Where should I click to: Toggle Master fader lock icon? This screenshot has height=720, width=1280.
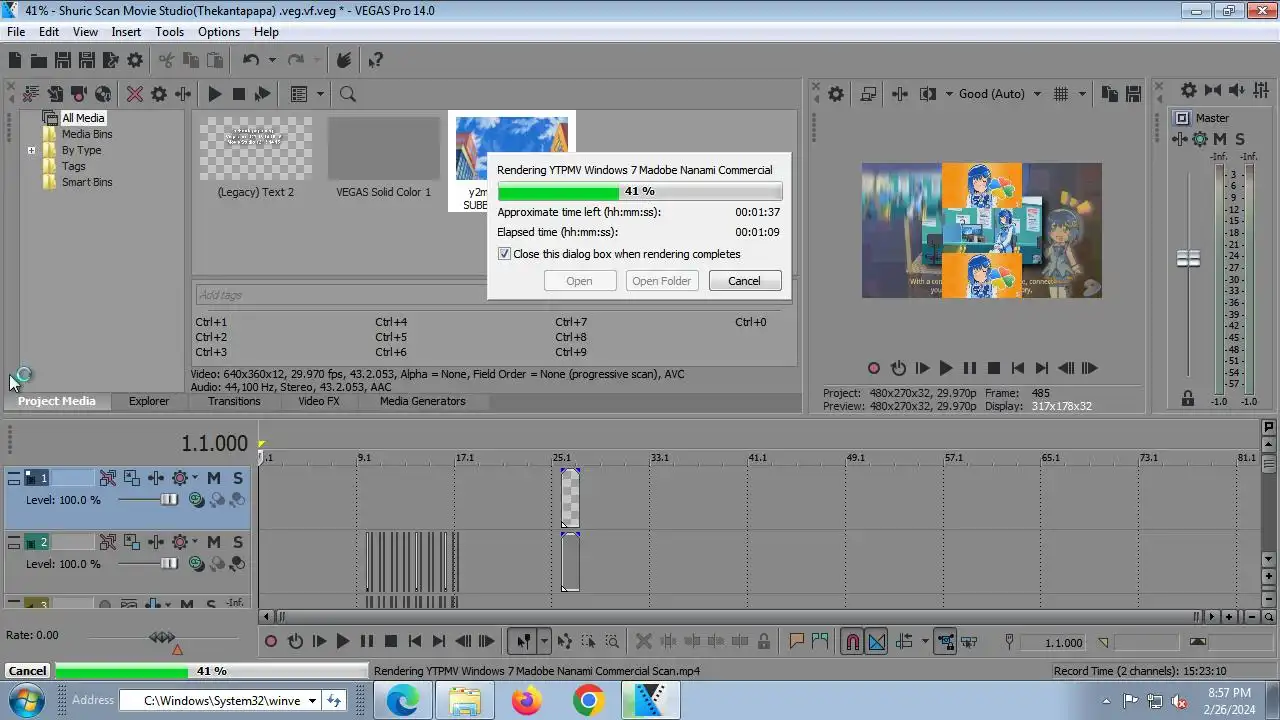pos(1187,398)
